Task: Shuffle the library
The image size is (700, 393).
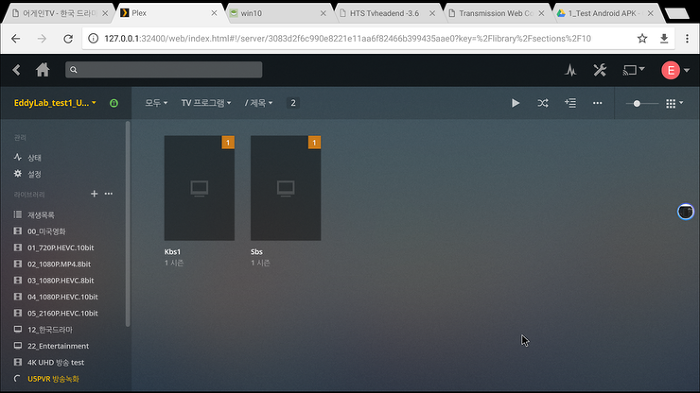Action: (x=543, y=103)
